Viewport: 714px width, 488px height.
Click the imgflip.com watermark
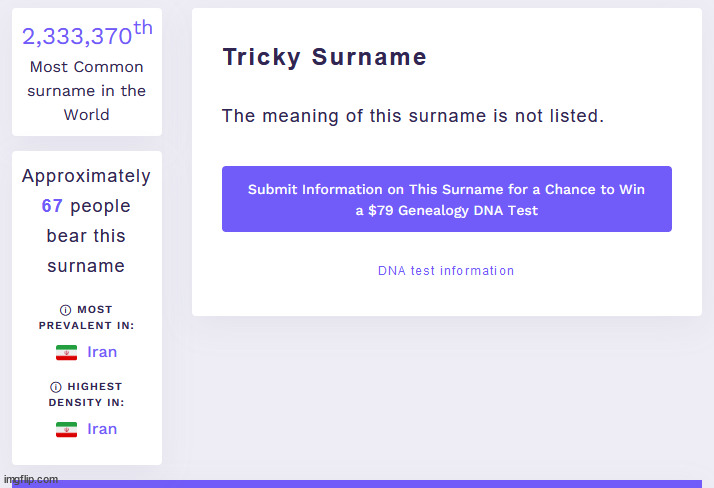click(30, 480)
